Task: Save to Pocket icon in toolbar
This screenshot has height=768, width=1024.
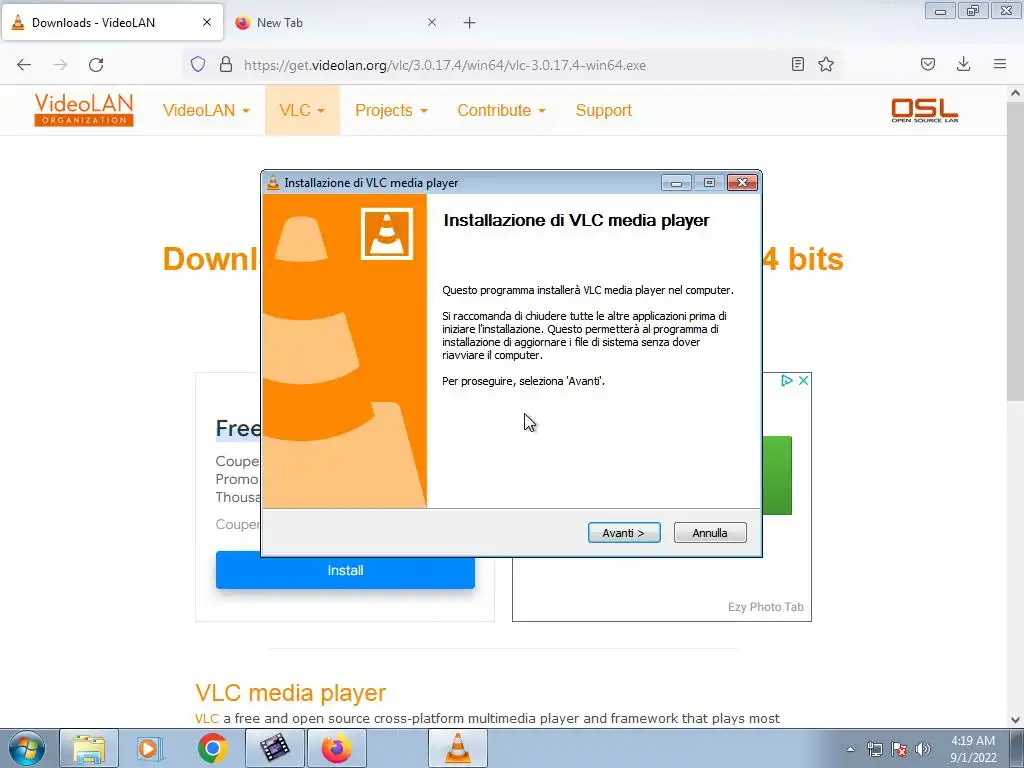Action: click(928, 64)
